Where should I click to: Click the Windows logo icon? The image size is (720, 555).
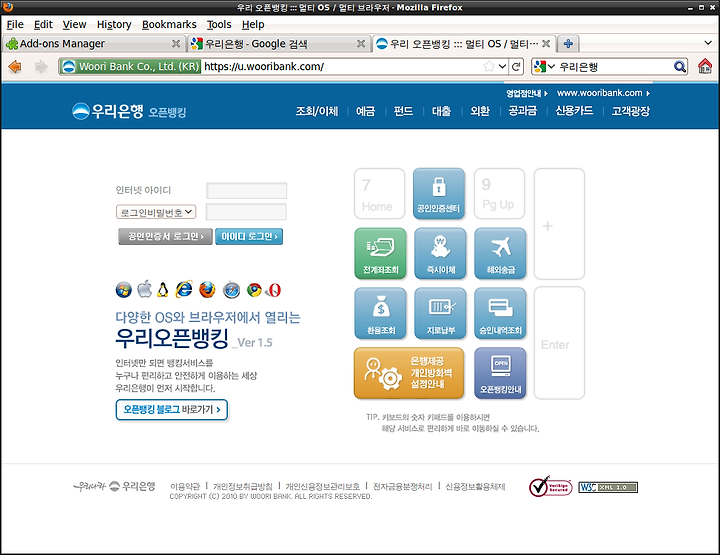tap(124, 290)
